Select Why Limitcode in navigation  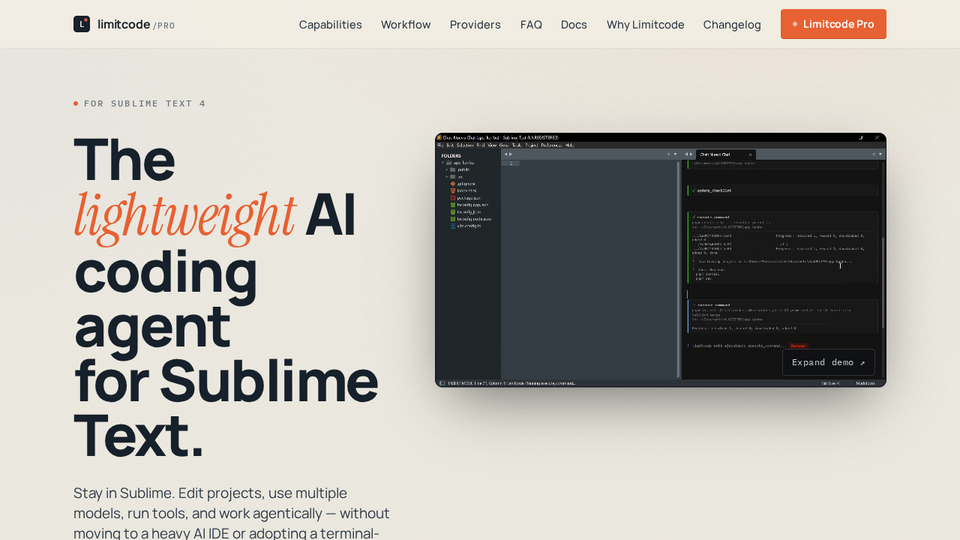[x=645, y=24]
